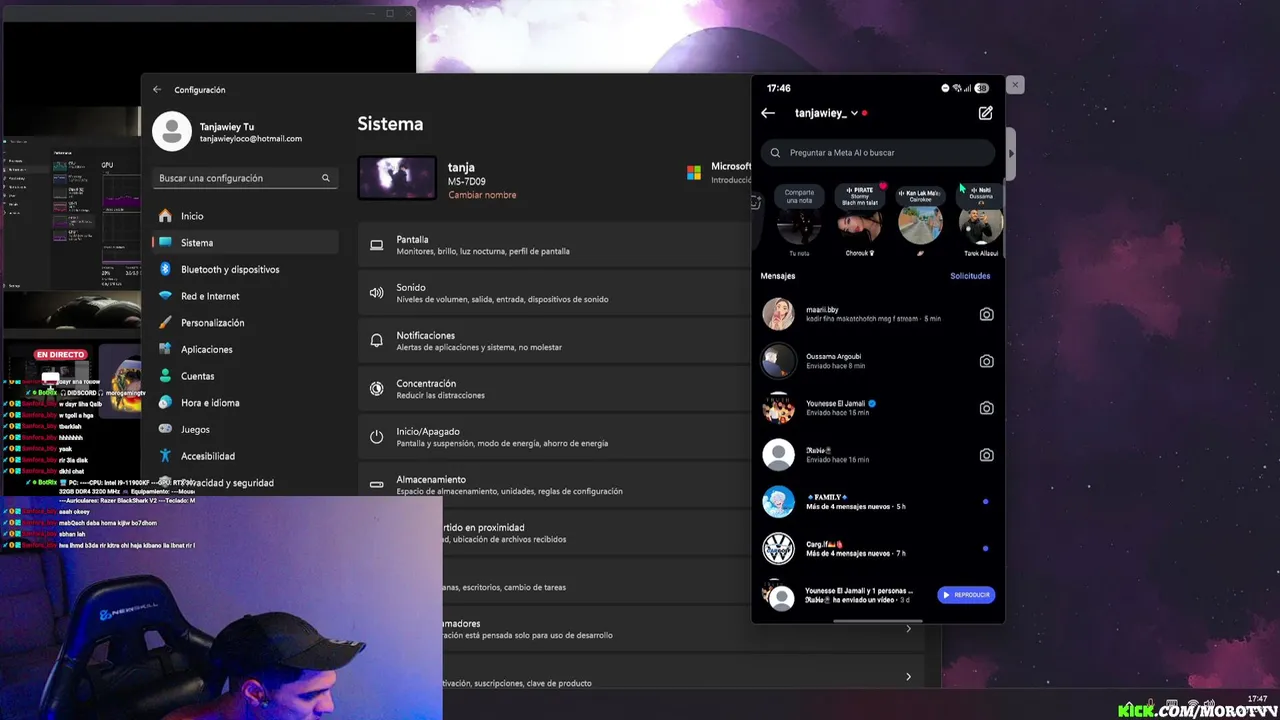Viewport: 1280px width, 720px height.
Task: Click the Preguntar a Meta AI search field
Action: (878, 153)
